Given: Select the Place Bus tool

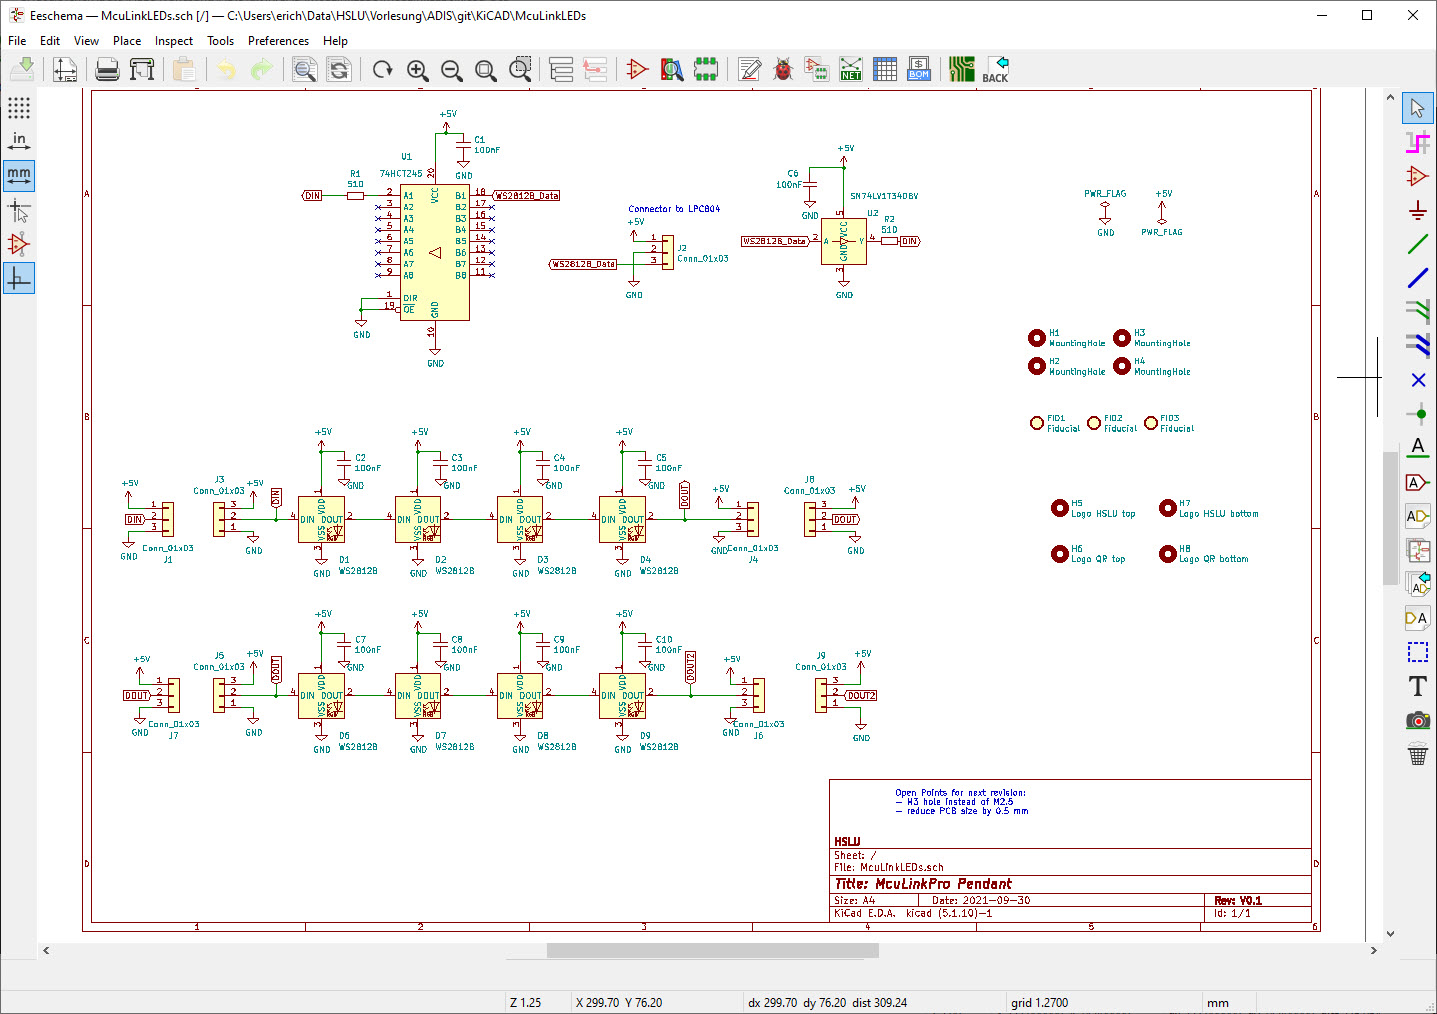Looking at the screenshot, I should tap(1418, 278).
